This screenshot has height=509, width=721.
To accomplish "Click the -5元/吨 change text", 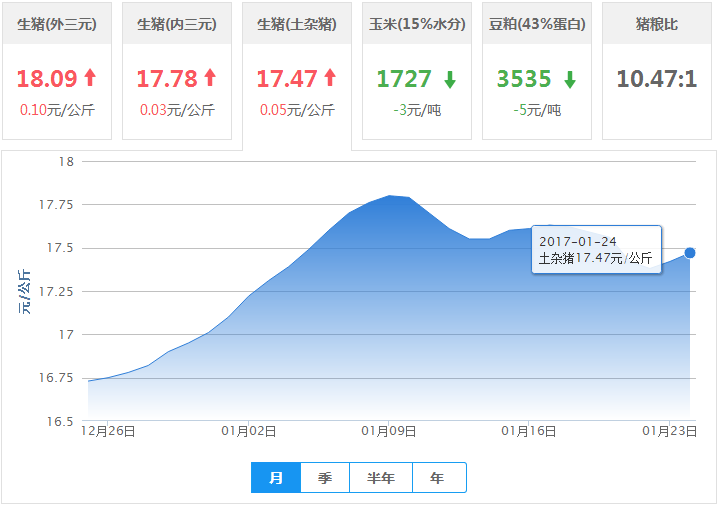I will (537, 110).
